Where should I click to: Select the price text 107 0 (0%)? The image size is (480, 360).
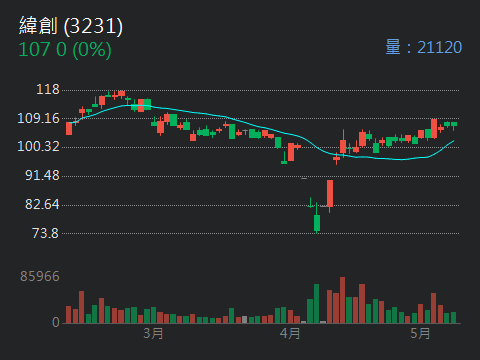(65, 50)
